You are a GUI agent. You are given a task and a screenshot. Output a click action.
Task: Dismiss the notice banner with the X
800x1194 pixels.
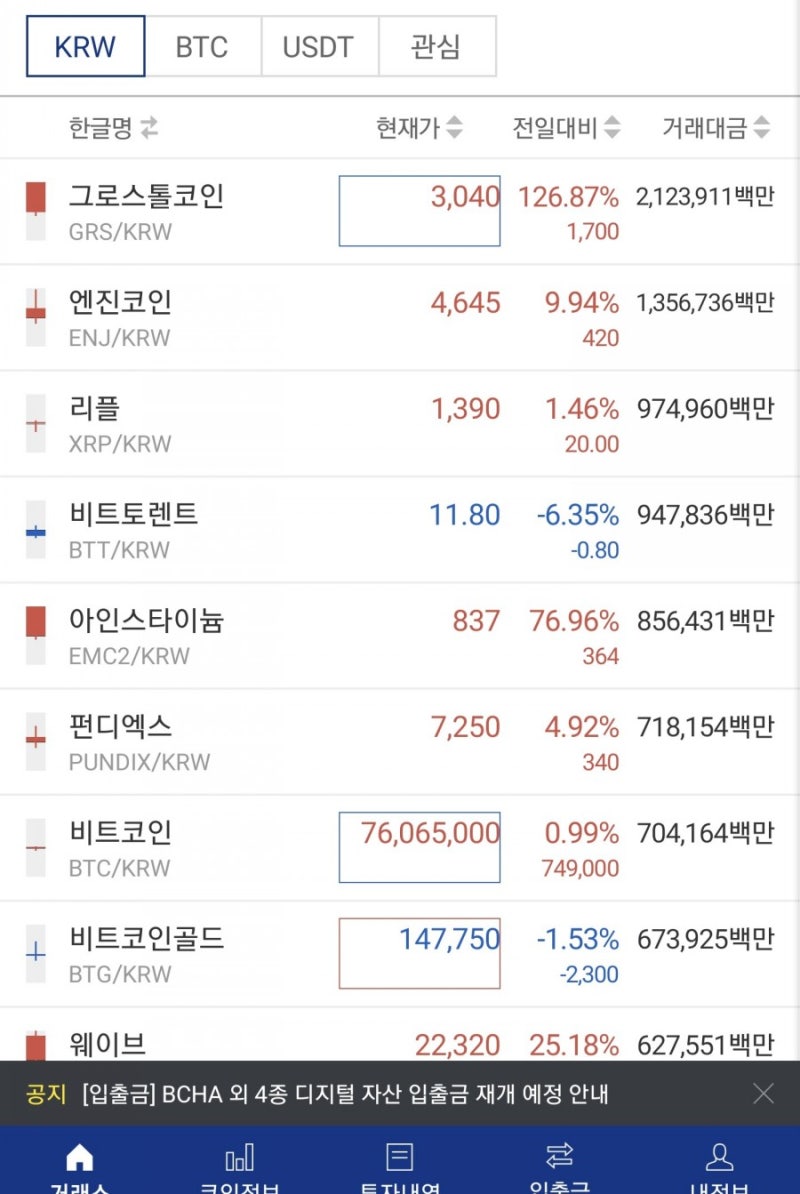[x=764, y=1095]
